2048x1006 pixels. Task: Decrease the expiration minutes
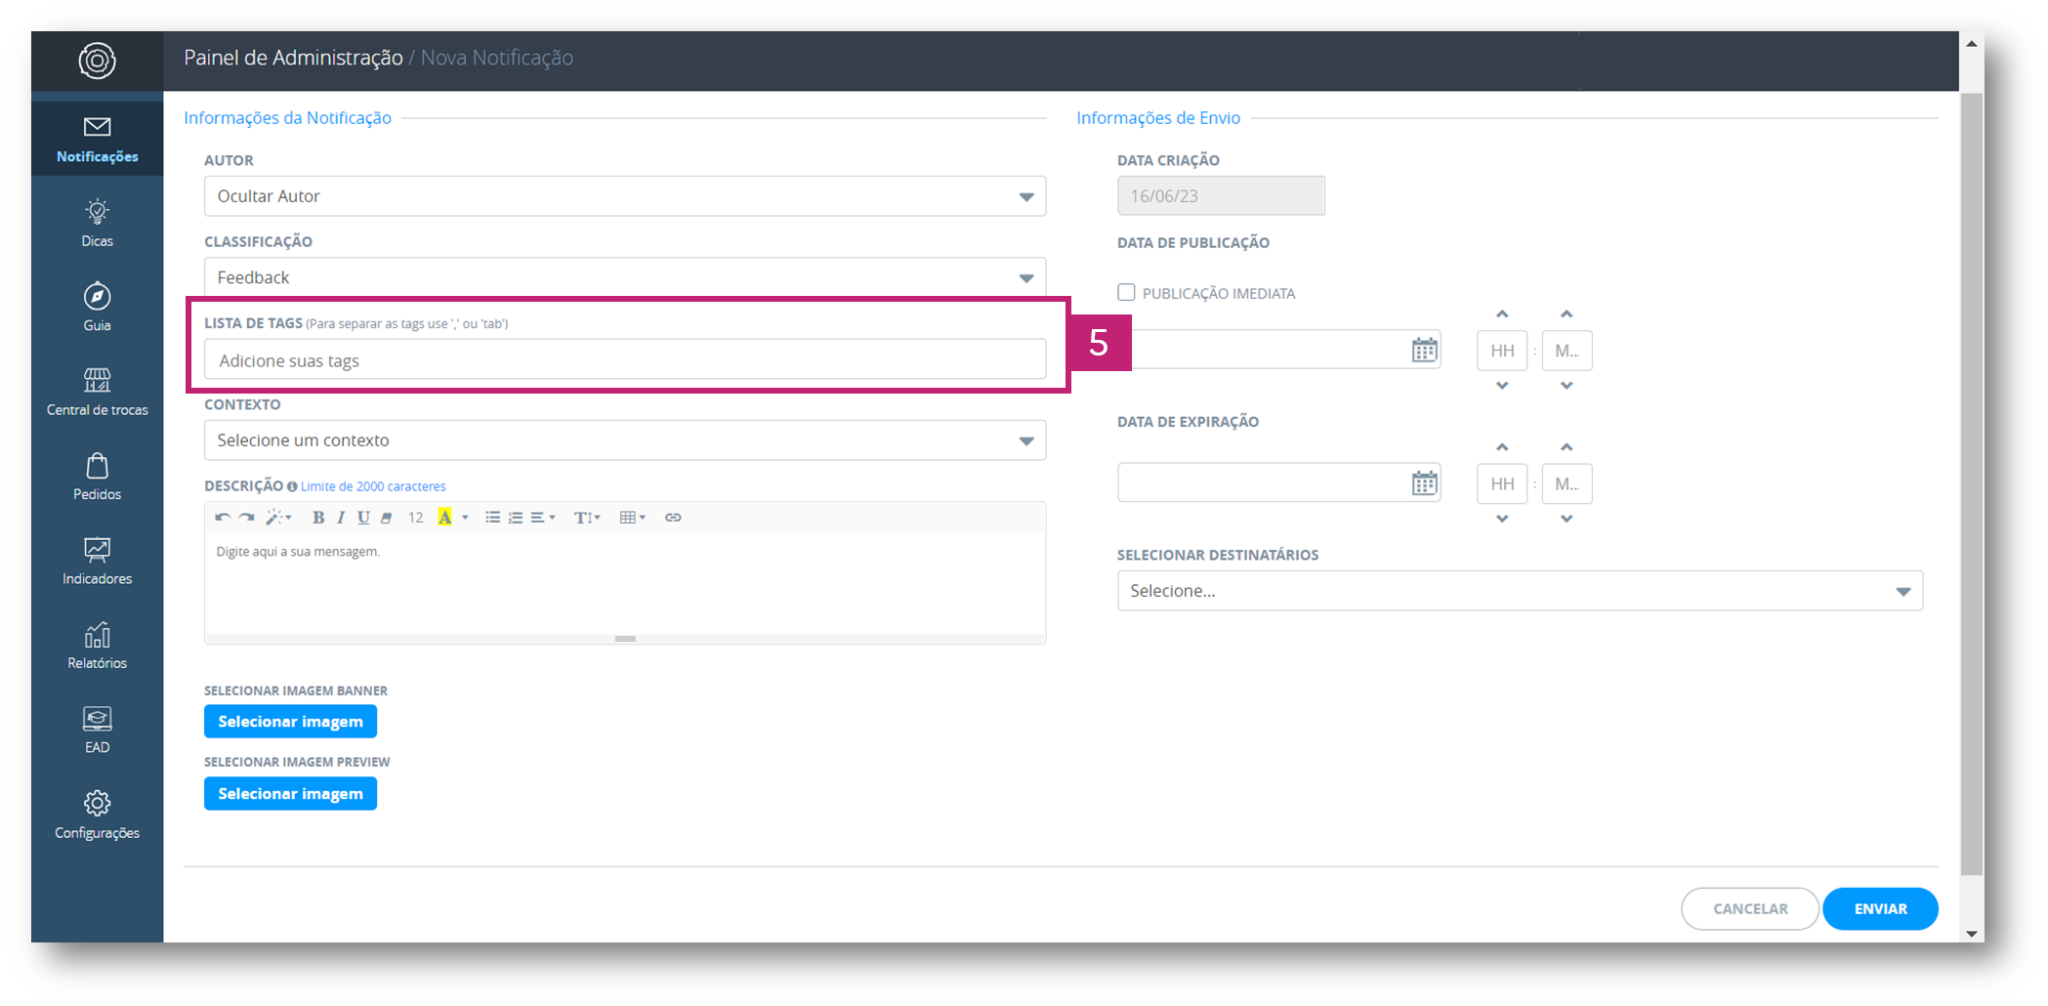pos(1567,519)
